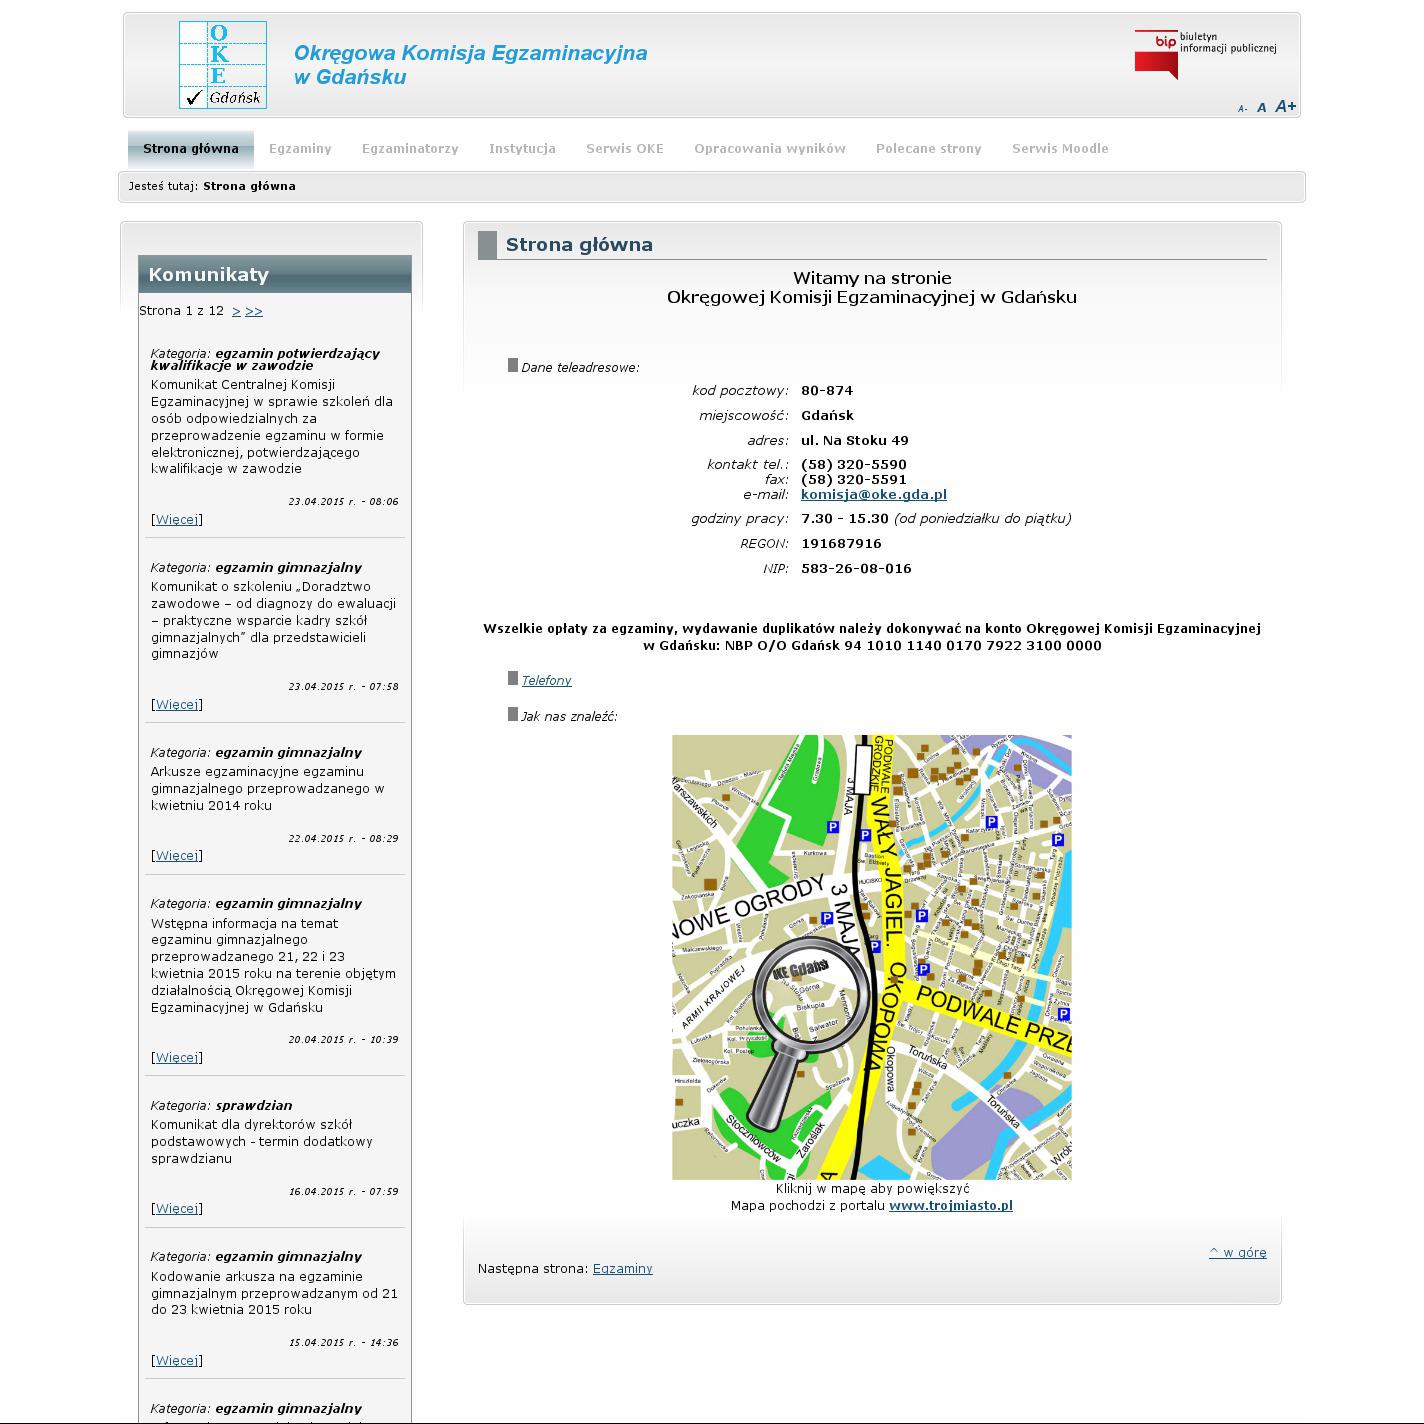Open Więcej for the sprawdzian announcement

(x=177, y=1208)
